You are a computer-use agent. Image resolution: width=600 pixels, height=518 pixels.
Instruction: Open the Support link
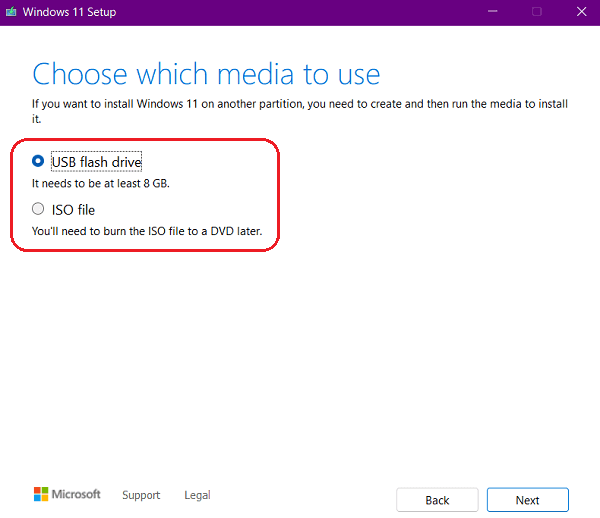click(141, 495)
